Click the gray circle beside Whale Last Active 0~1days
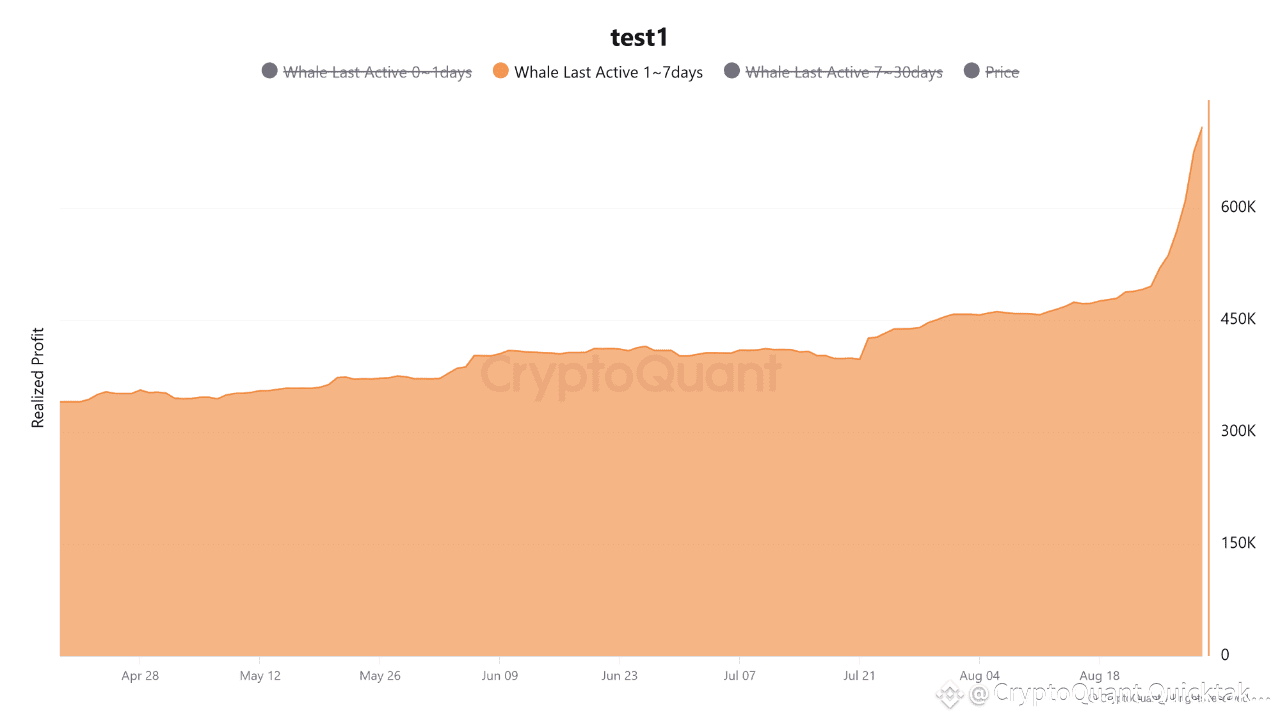Screen dimensions: 1280x720 pyautogui.click(x=269, y=71)
